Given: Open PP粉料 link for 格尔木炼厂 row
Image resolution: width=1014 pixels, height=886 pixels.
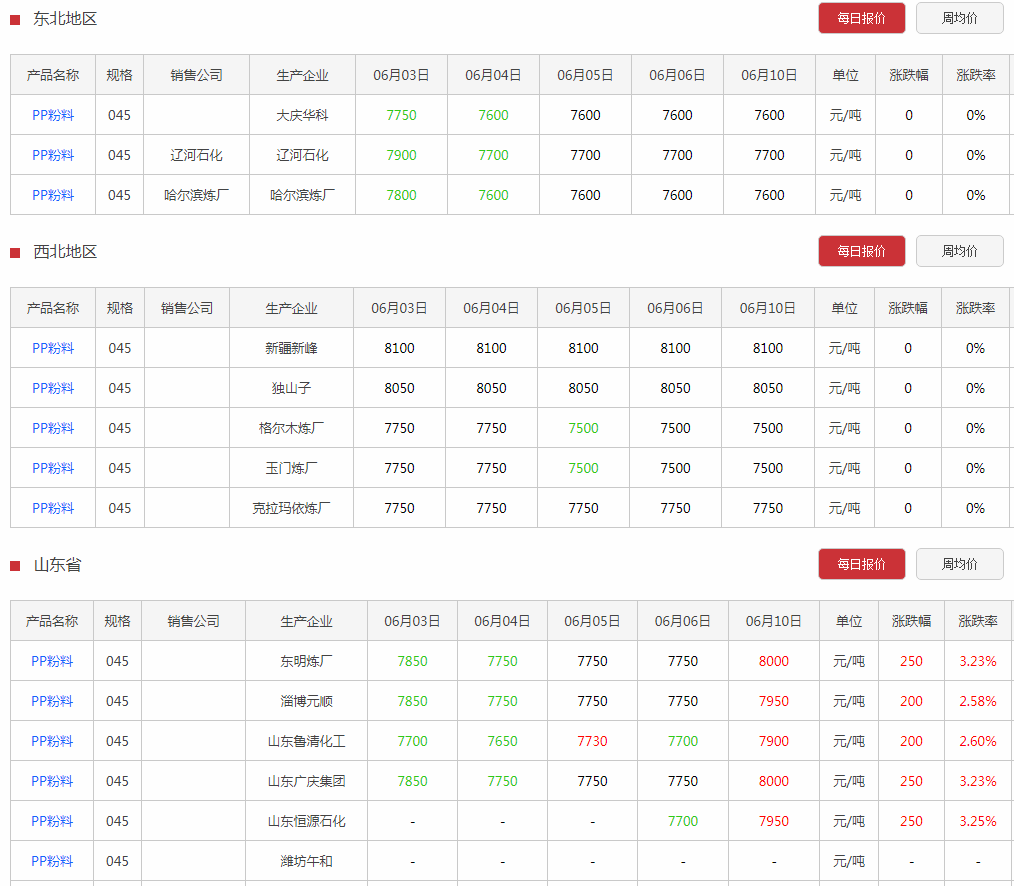Looking at the screenshot, I should pos(53,428).
